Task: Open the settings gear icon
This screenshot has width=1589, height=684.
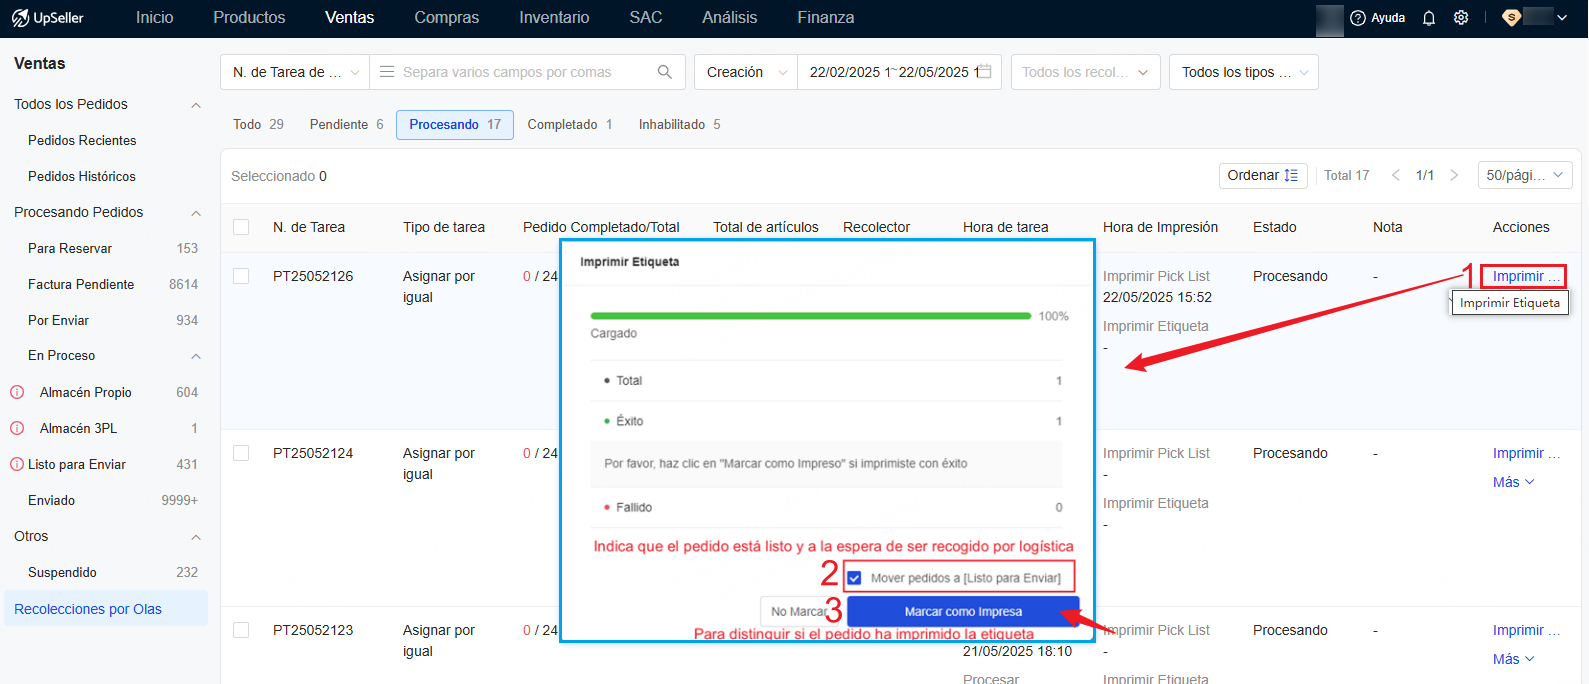Action: (1461, 18)
